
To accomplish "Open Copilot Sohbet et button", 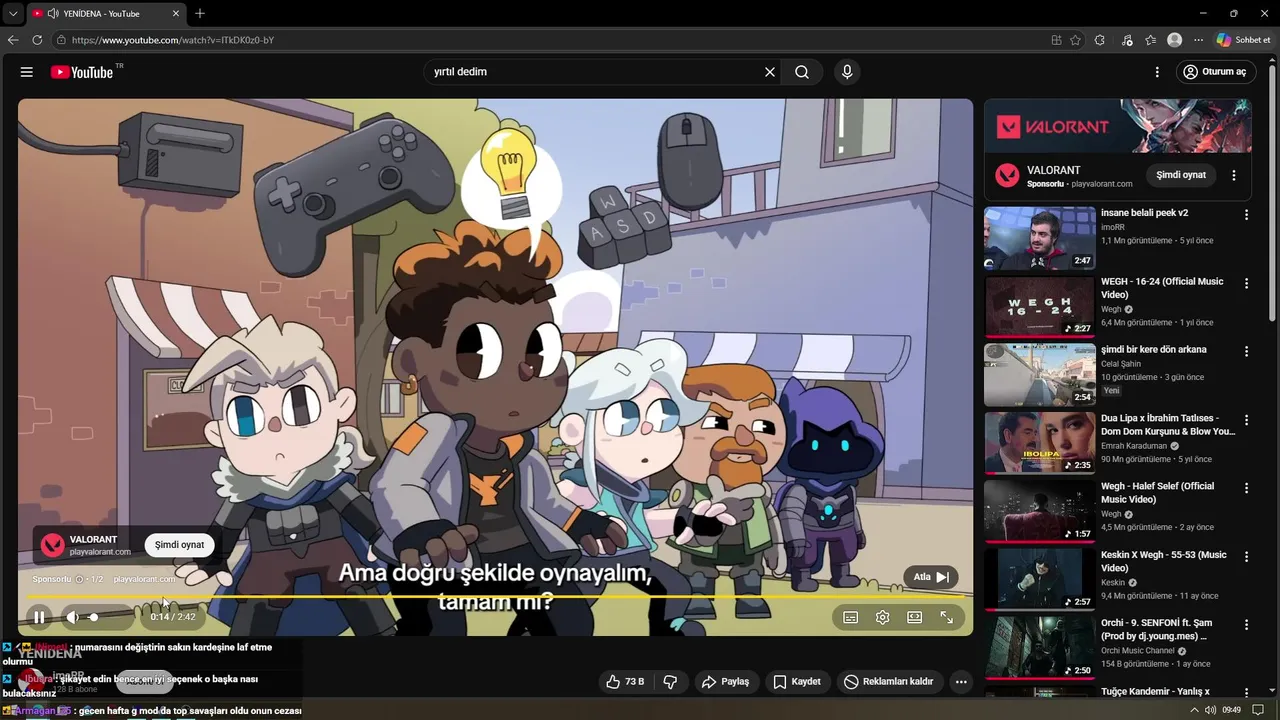I will tap(1245, 40).
